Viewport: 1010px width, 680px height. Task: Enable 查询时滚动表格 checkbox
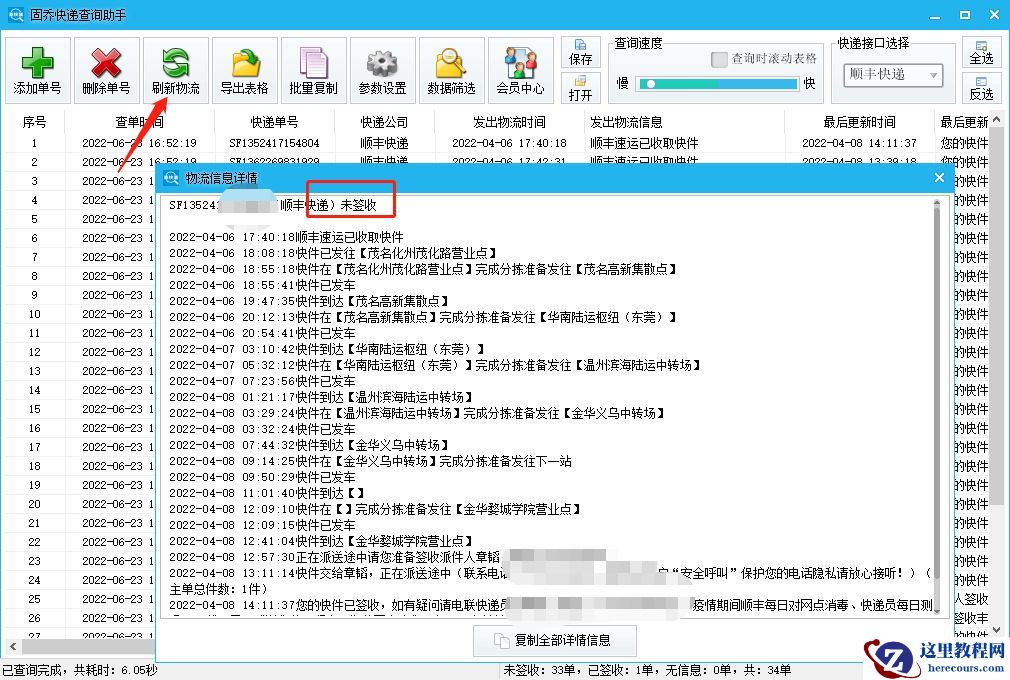pos(719,59)
